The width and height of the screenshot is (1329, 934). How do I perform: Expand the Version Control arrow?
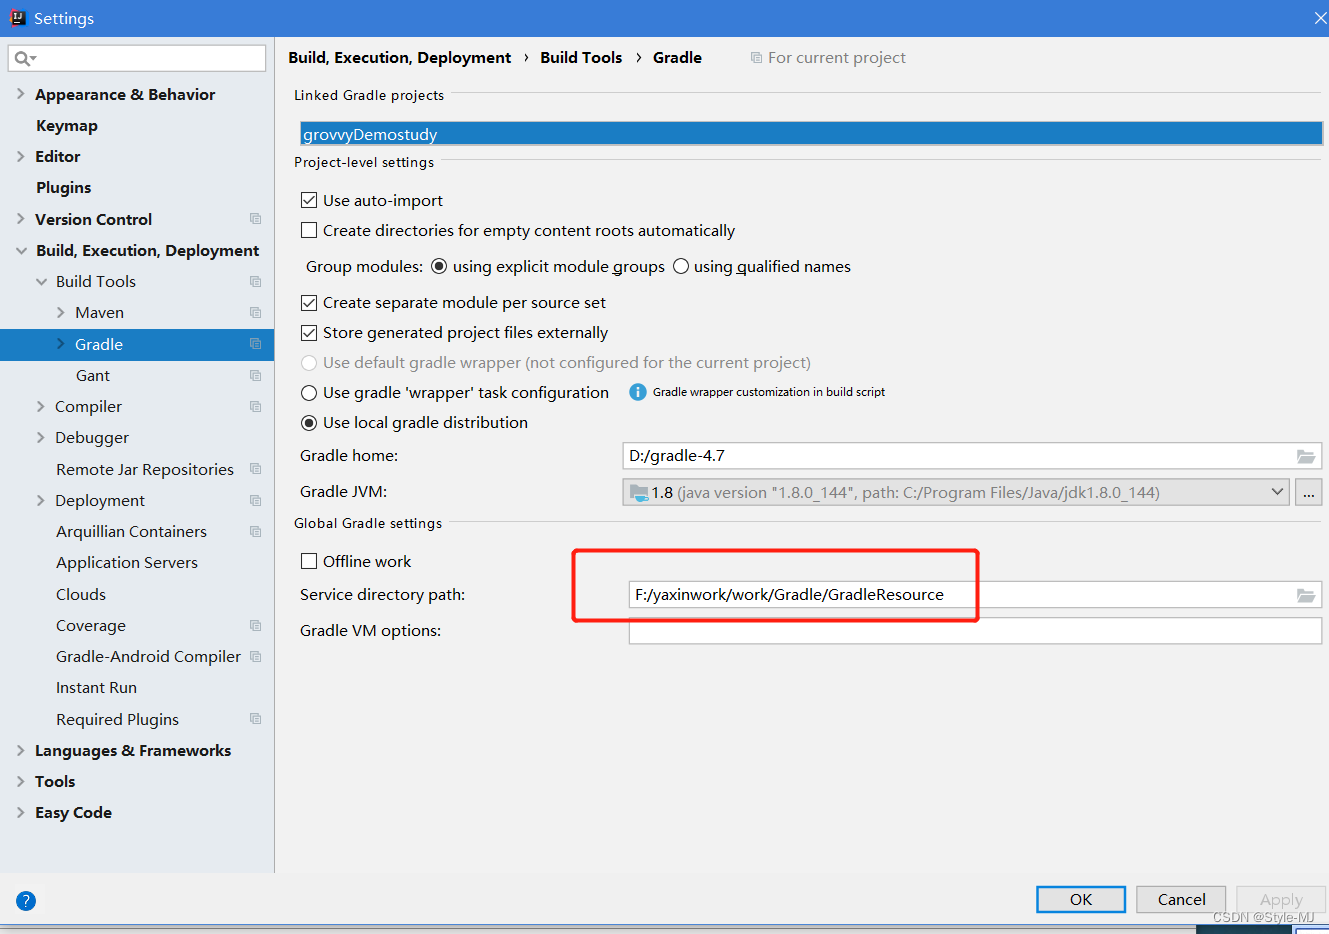coord(20,219)
